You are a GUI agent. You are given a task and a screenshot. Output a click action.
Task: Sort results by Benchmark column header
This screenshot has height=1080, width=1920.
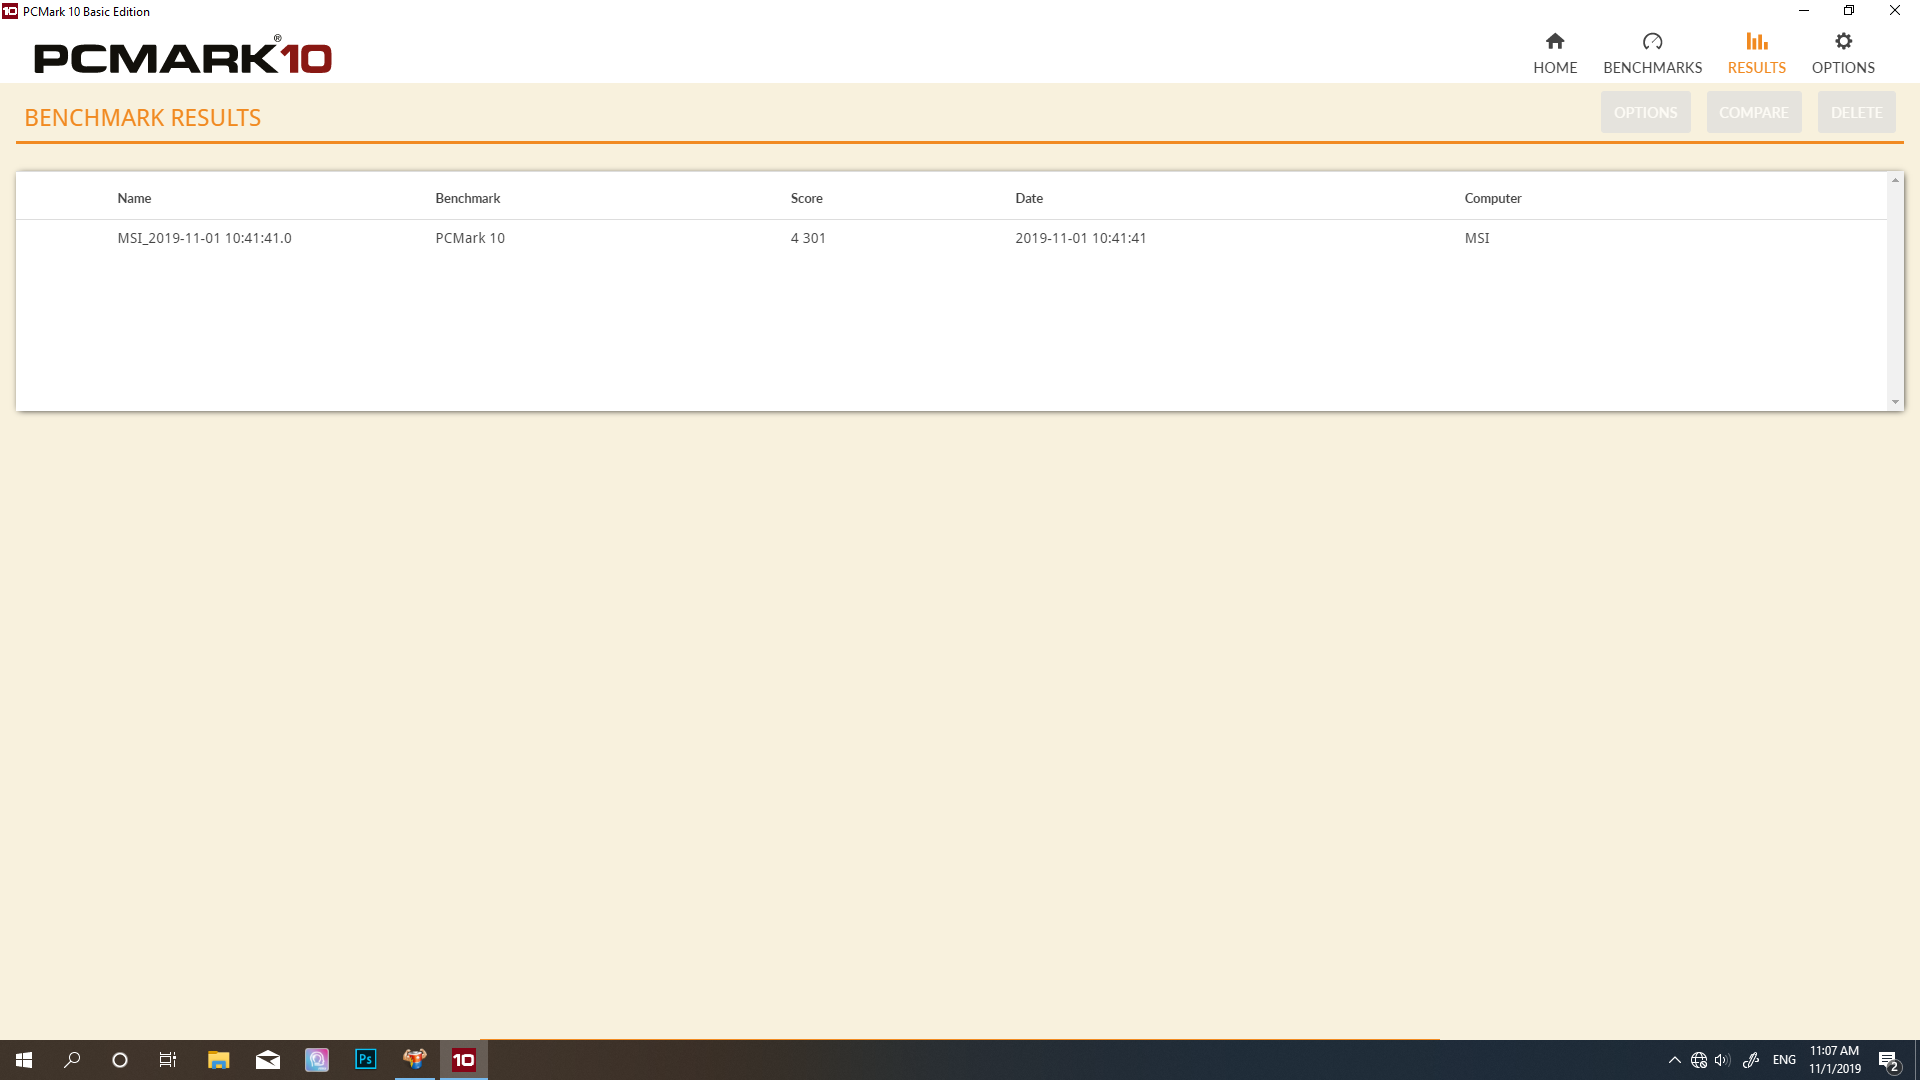click(467, 198)
